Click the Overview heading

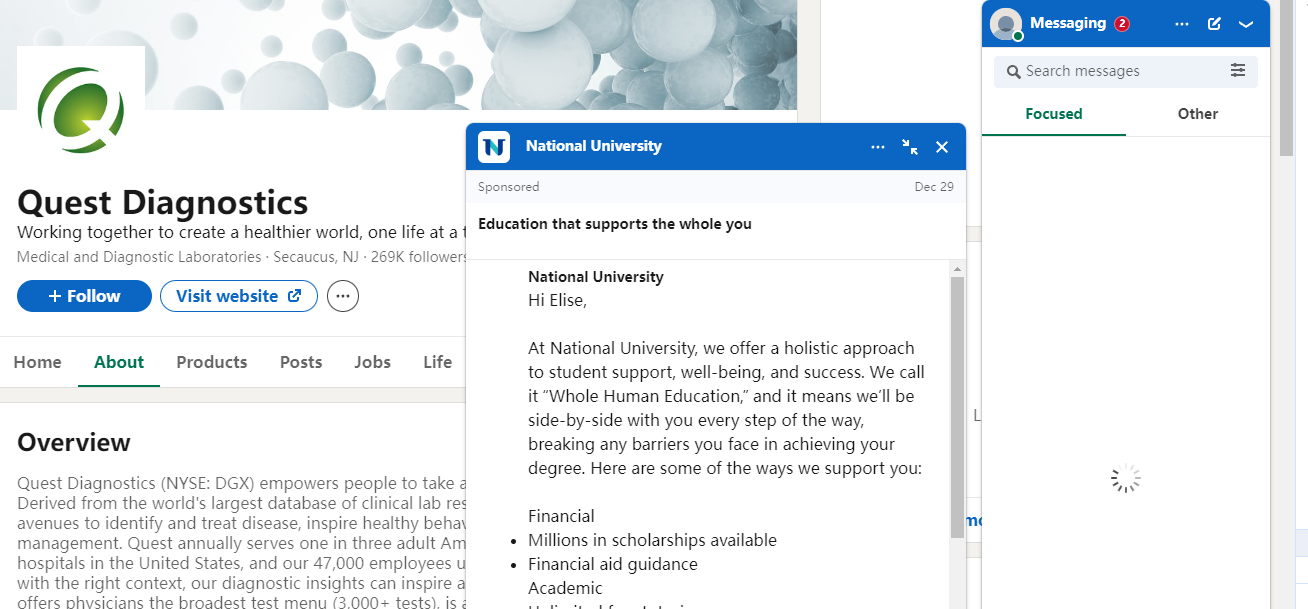tap(74, 443)
